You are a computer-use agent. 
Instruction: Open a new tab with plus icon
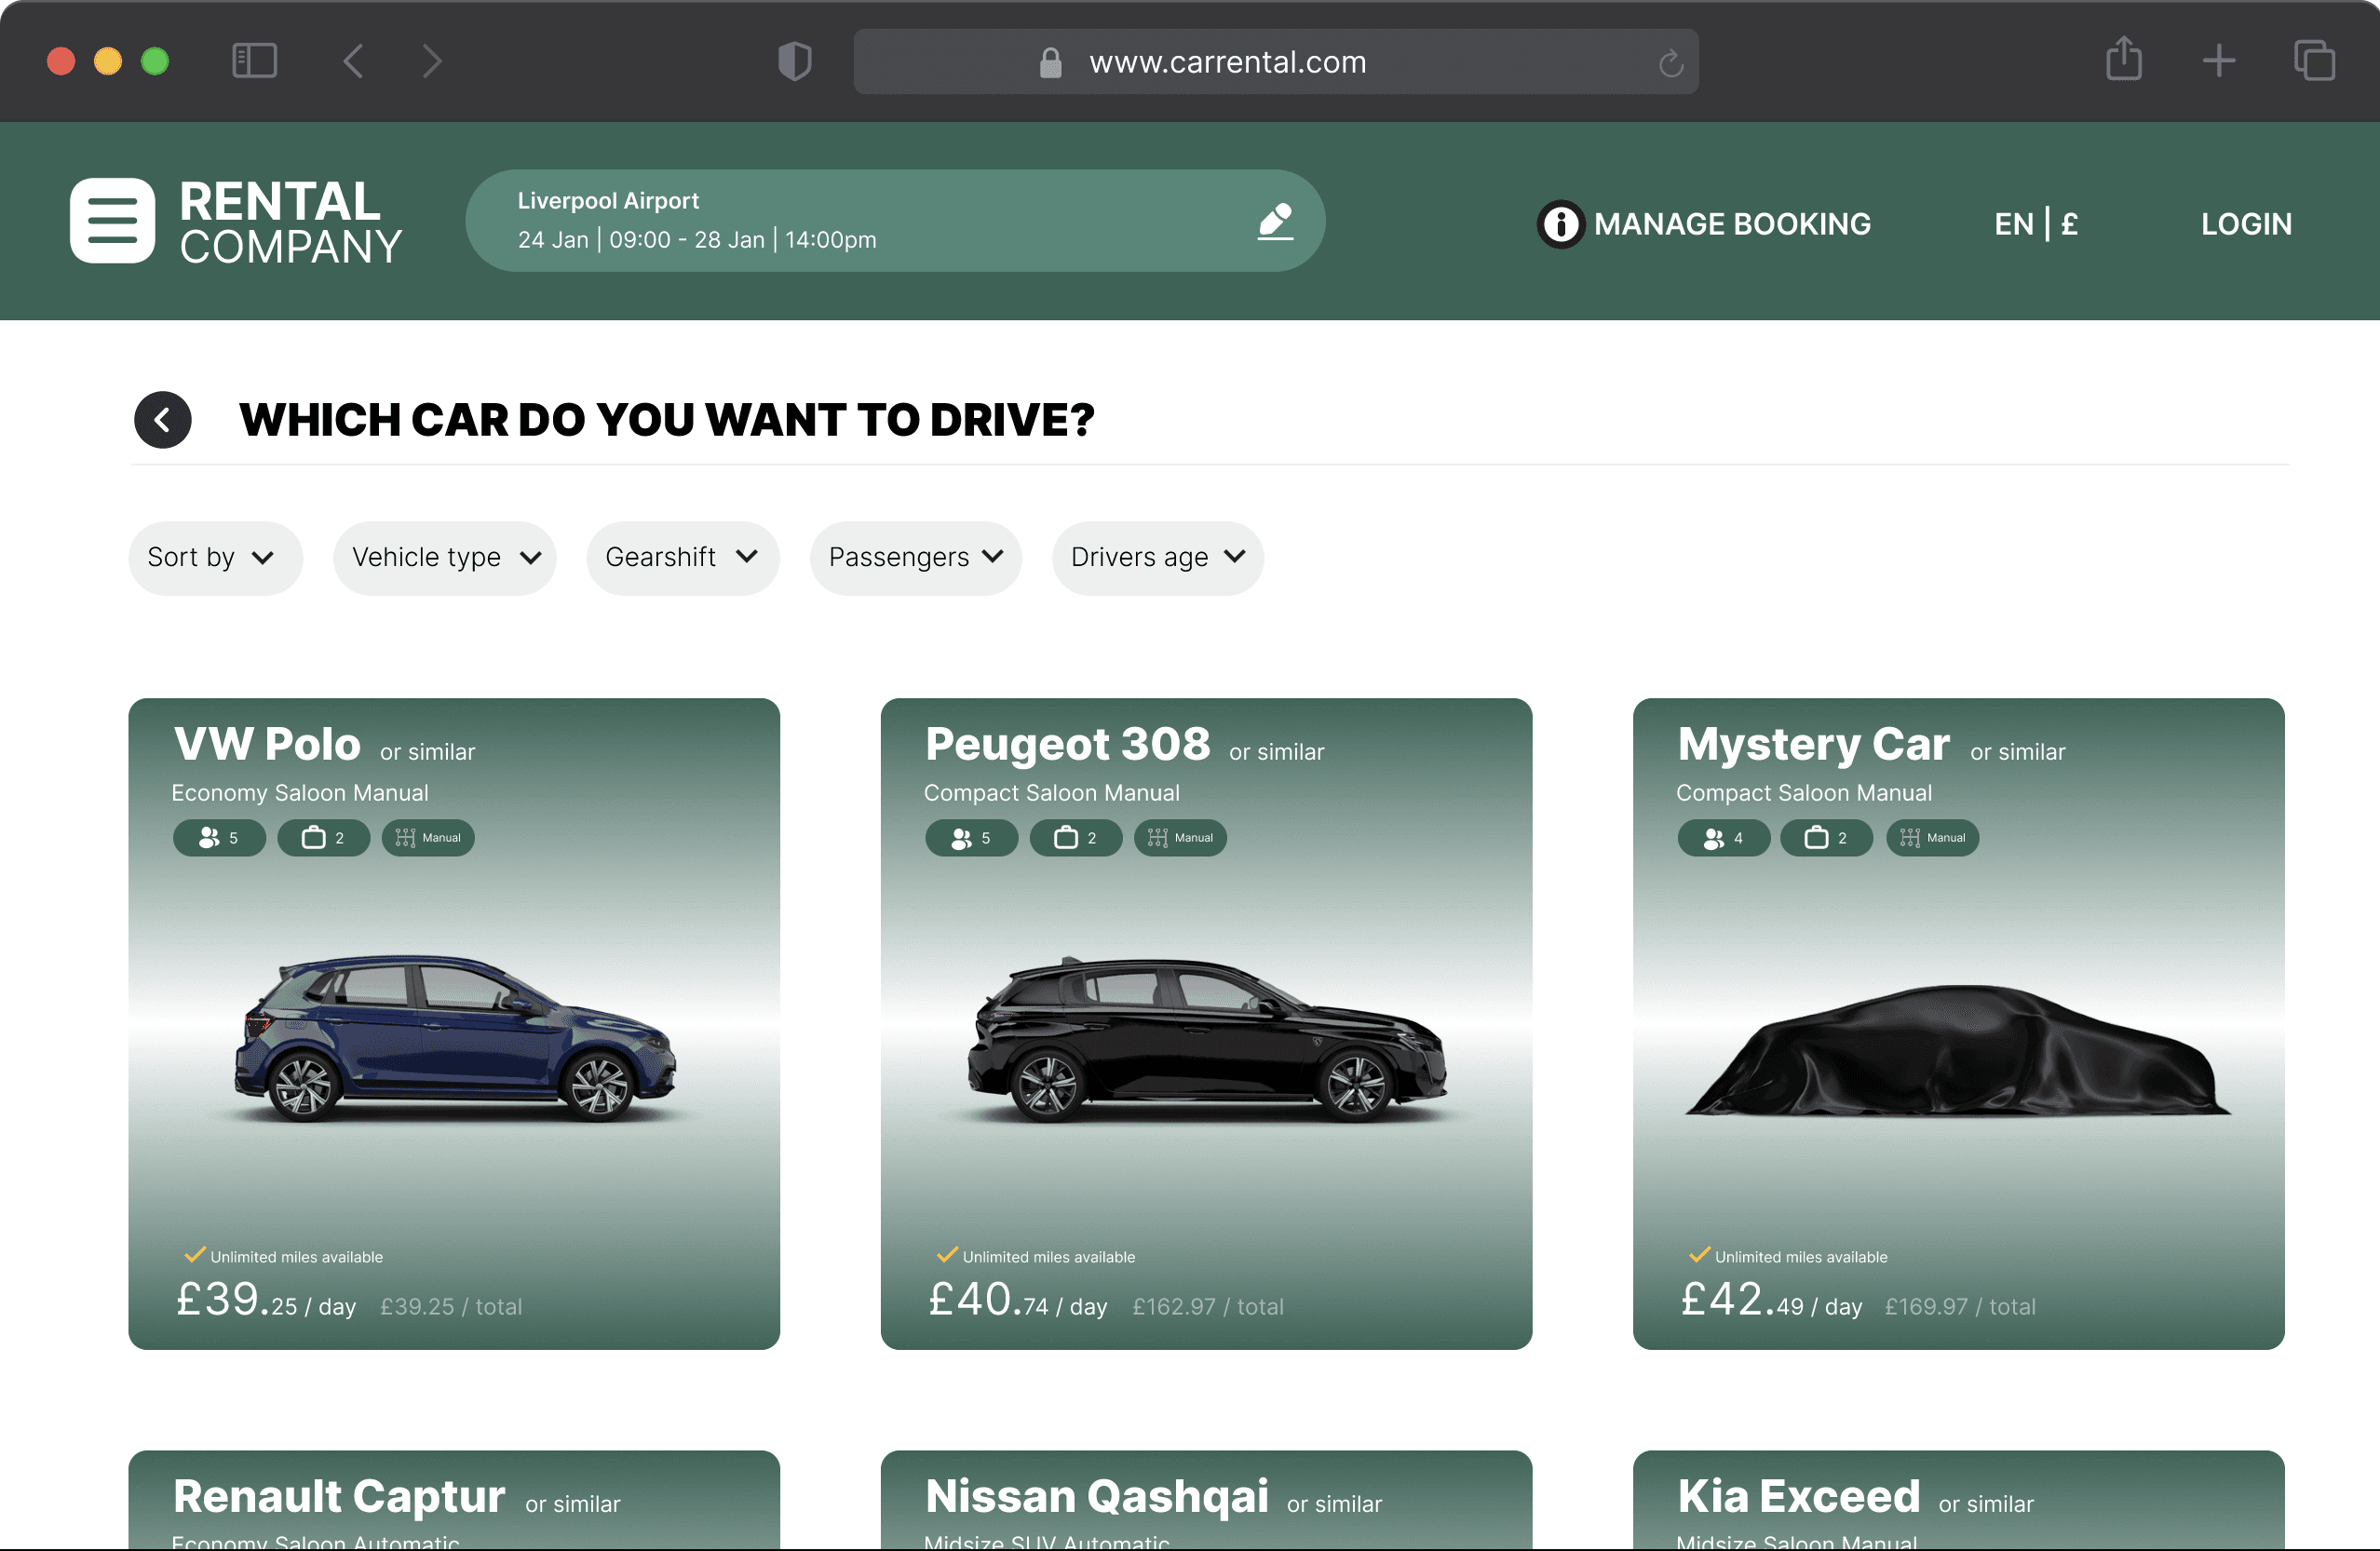2219,61
